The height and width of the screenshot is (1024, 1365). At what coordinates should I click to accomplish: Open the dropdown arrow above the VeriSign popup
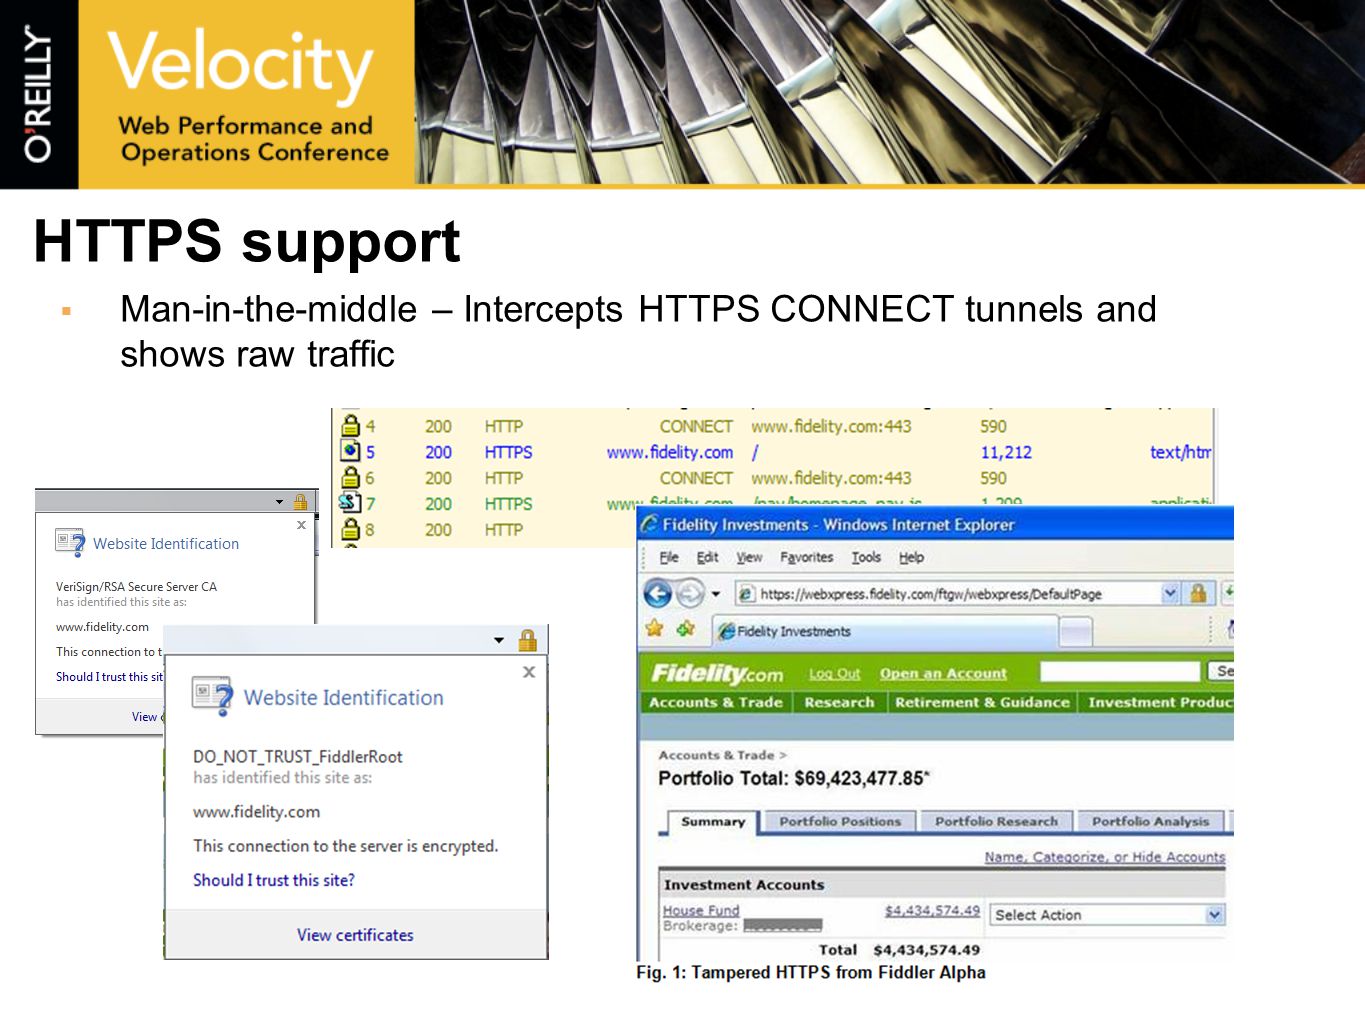279,502
